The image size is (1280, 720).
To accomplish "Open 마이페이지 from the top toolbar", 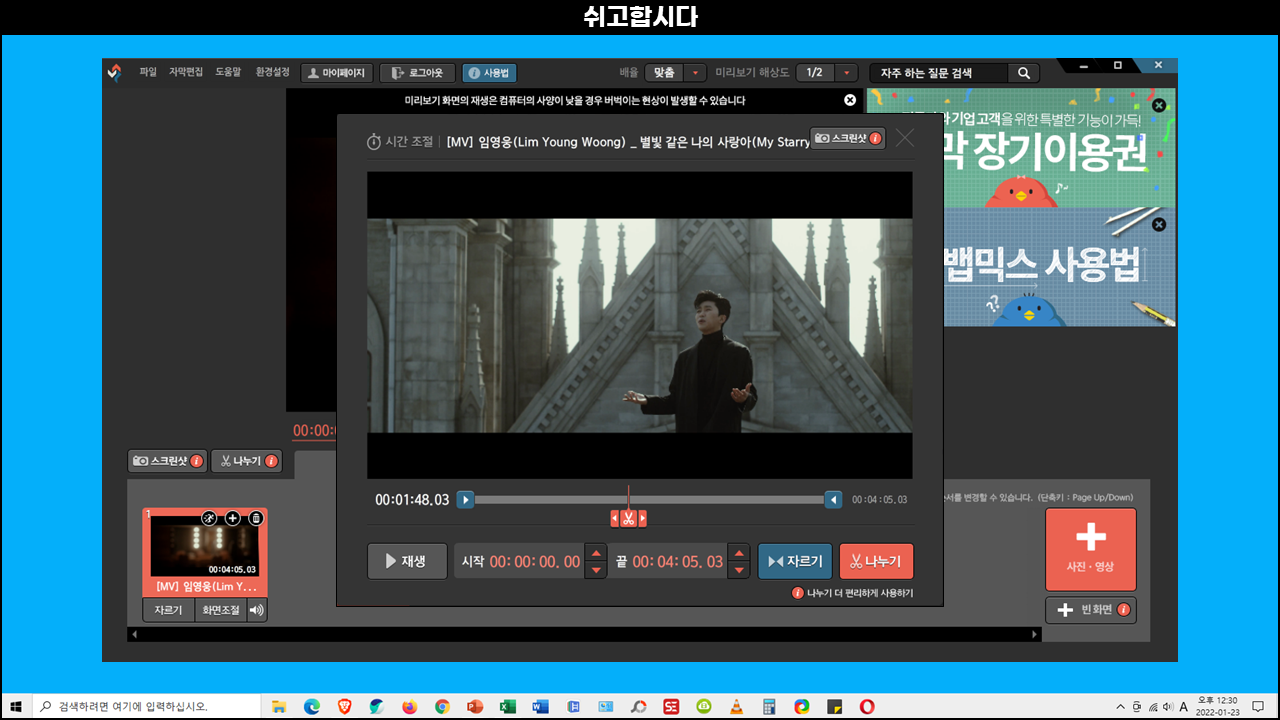I will [337, 73].
